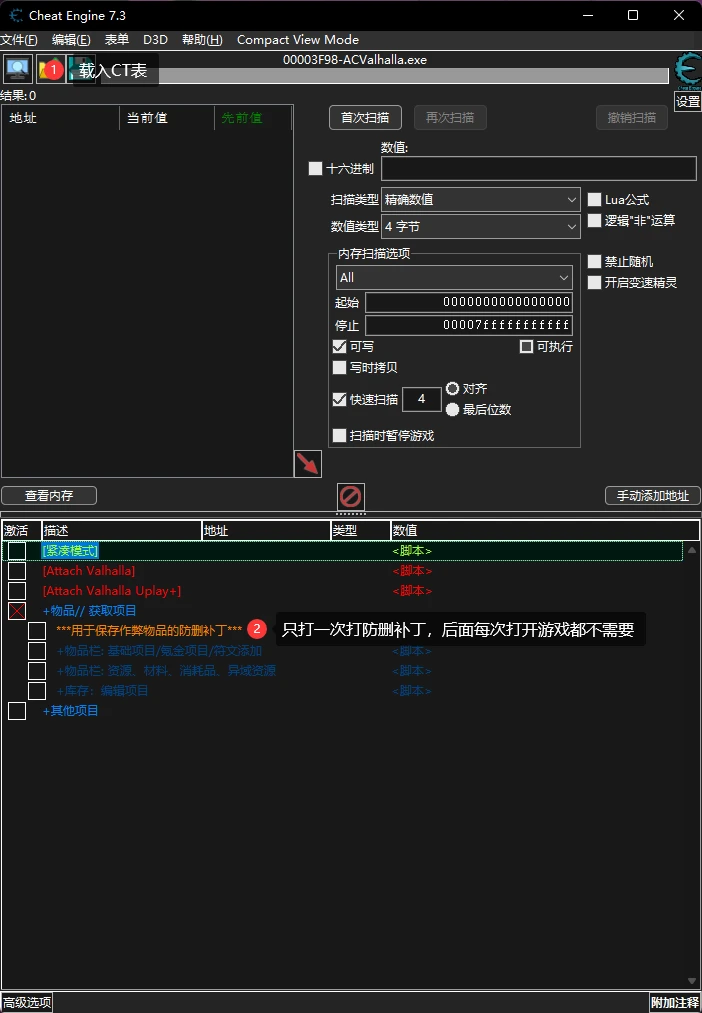Image resolution: width=702 pixels, height=1013 pixels.
Task: Select the 对齐 alignment radio button
Action: tap(453, 388)
